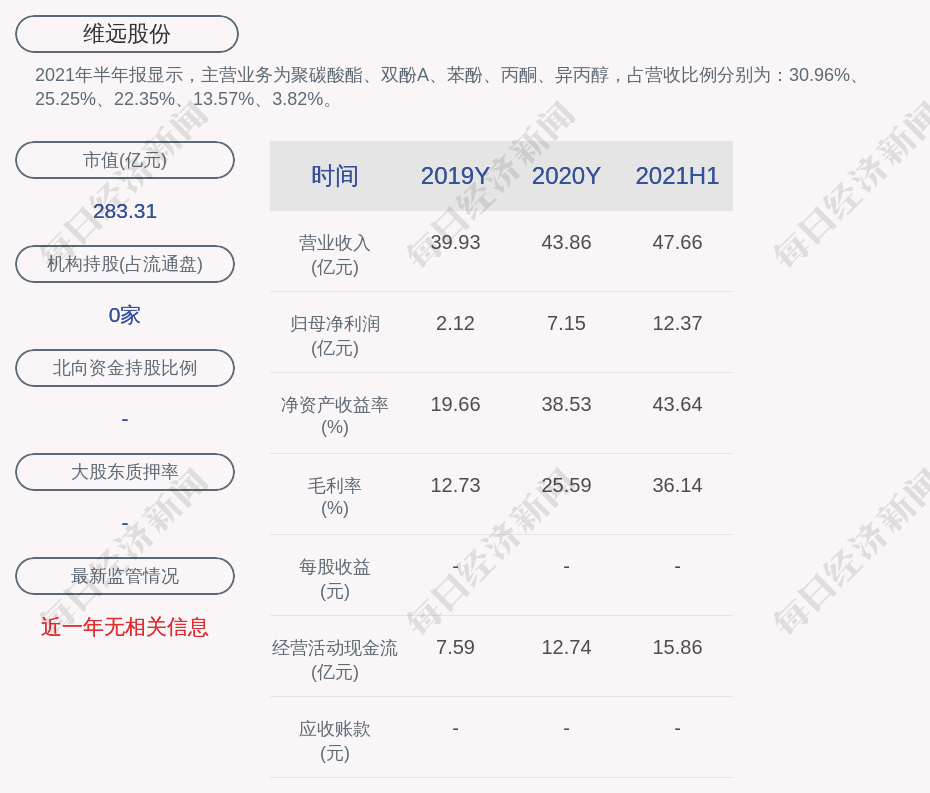
Task: Select the 市值(亿元) label pill
Action: point(125,160)
